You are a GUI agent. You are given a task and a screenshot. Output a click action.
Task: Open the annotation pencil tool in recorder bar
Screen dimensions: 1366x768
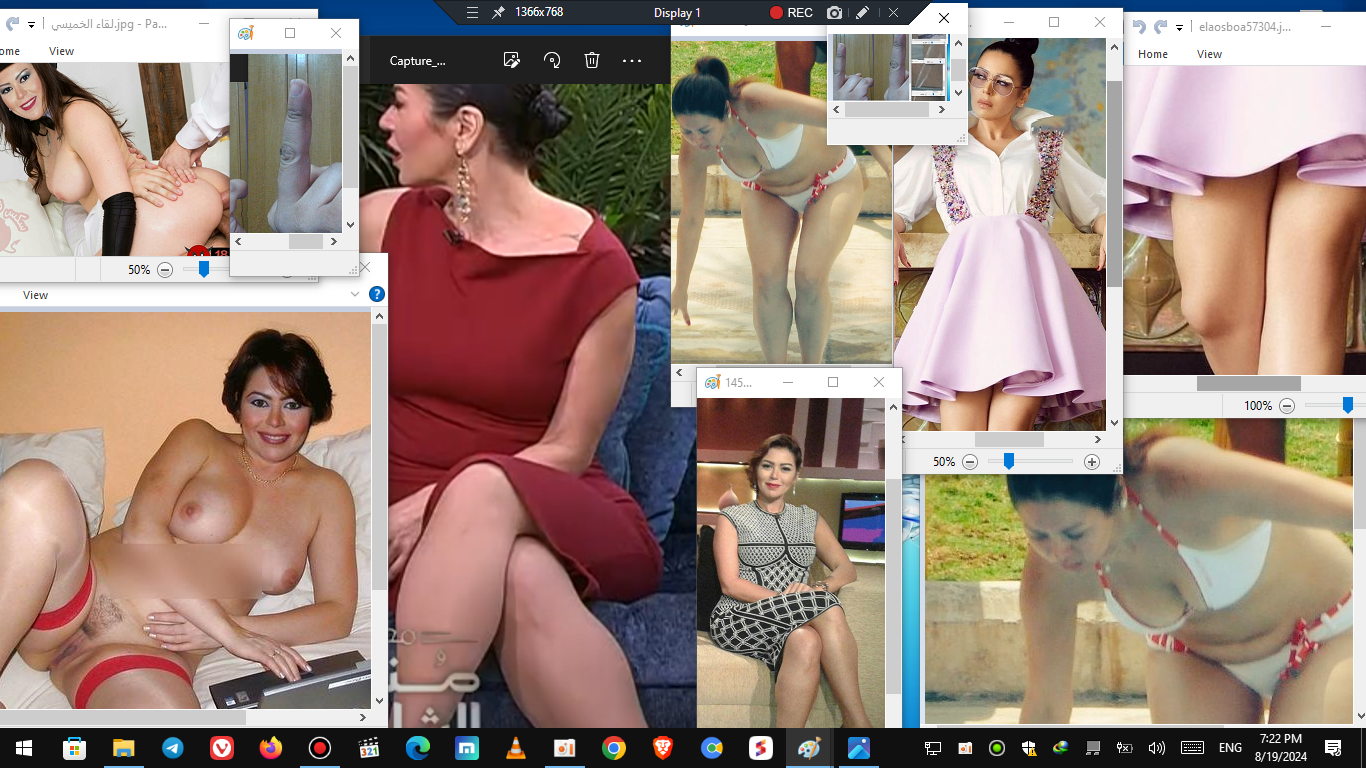pyautogui.click(x=862, y=12)
